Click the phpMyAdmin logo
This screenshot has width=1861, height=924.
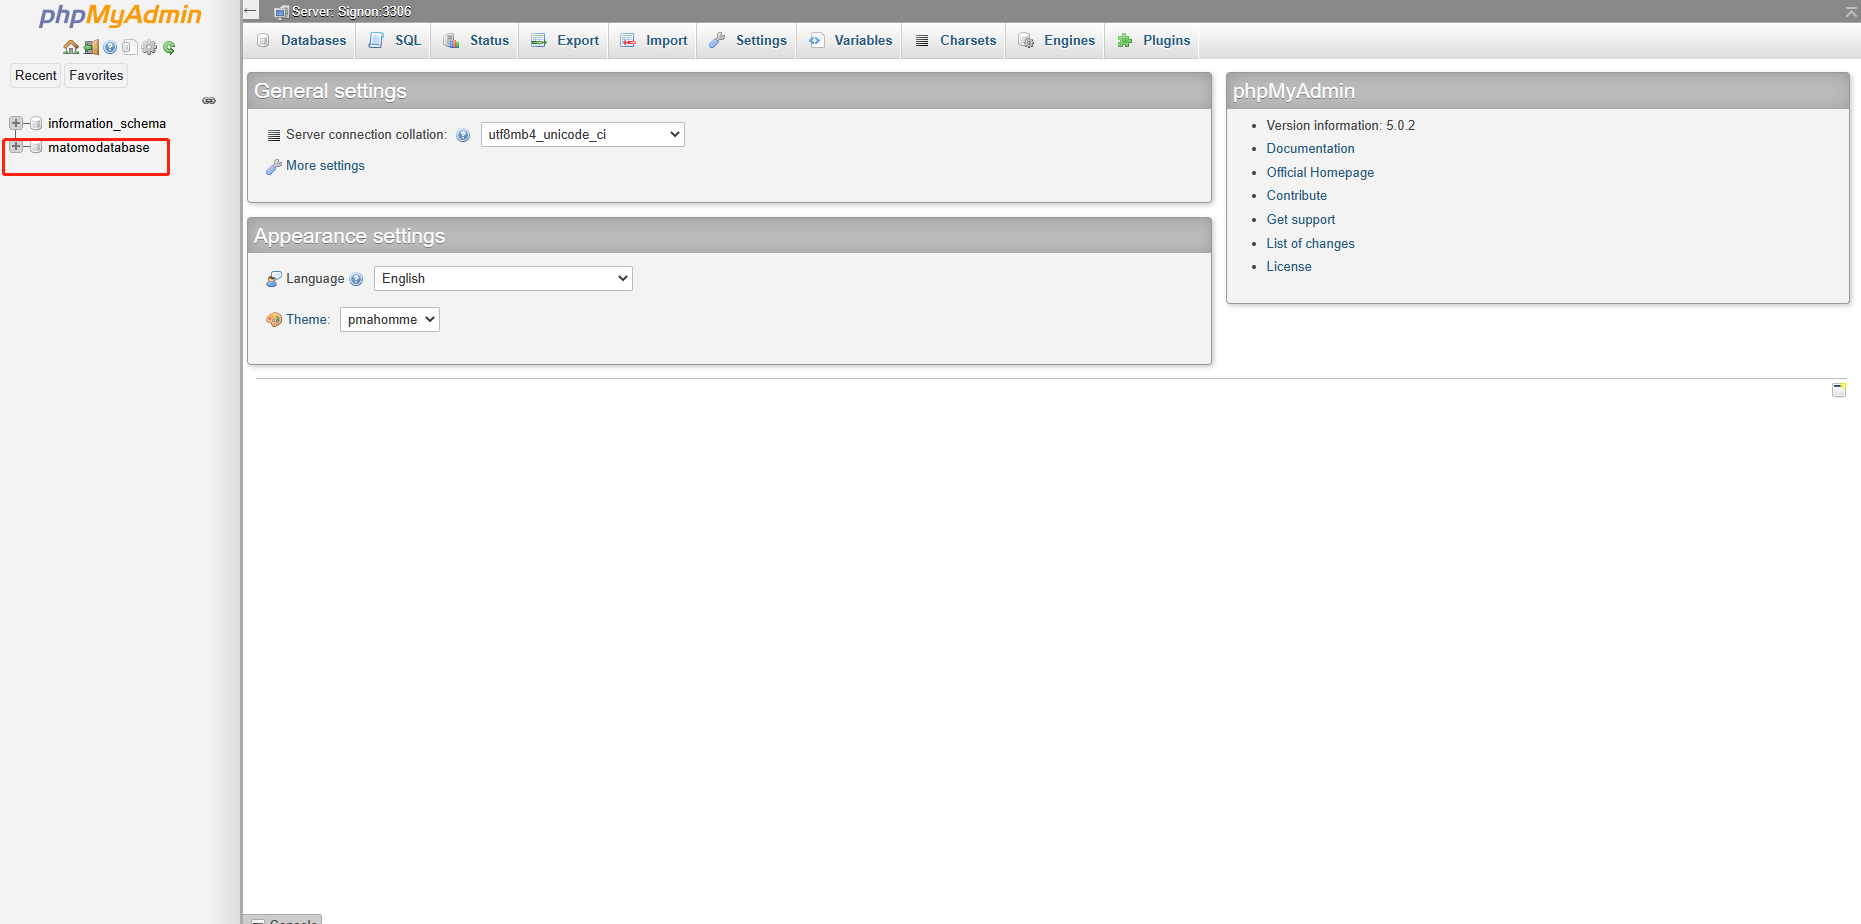coord(120,15)
